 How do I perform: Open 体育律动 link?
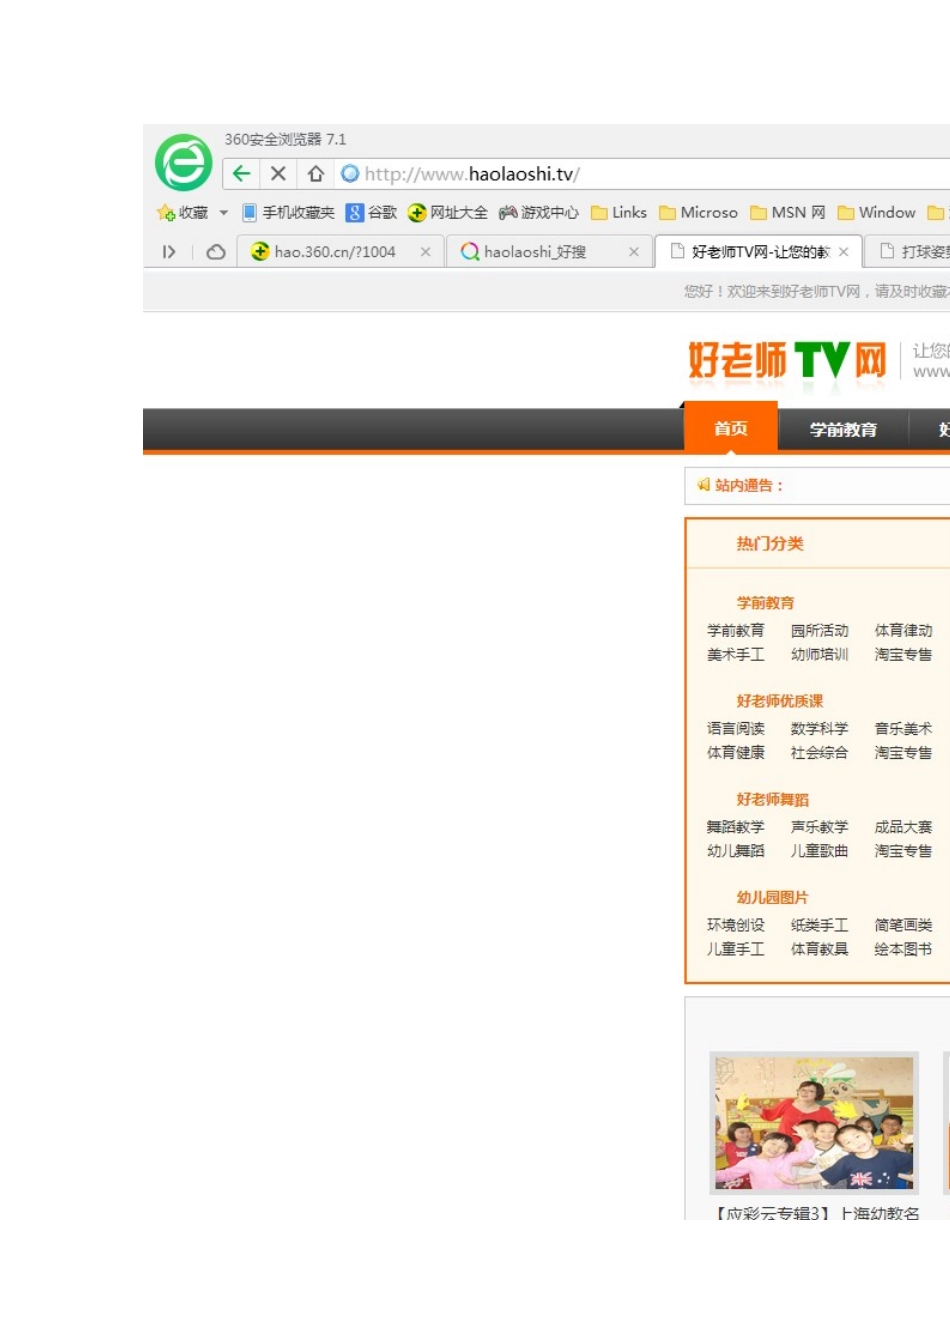tap(903, 630)
